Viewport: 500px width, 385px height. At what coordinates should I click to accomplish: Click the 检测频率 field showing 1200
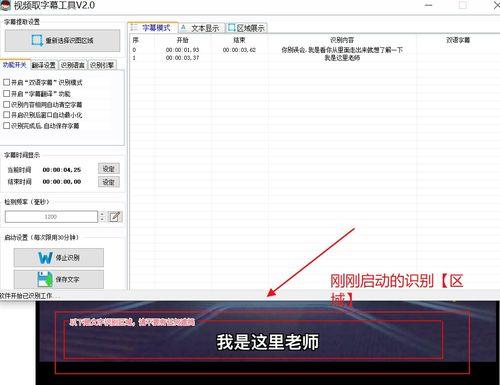[x=51, y=217]
